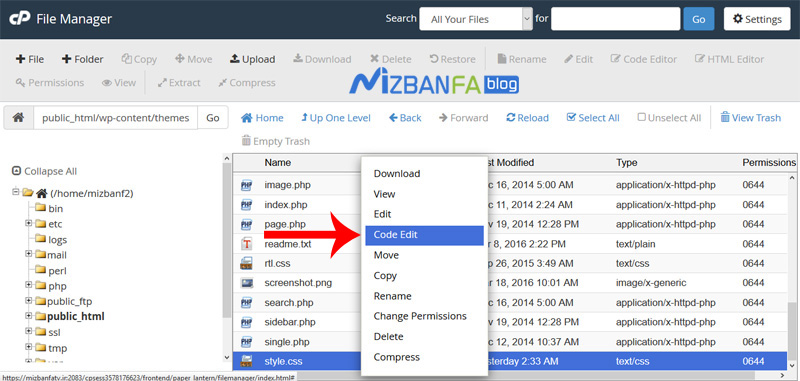Choose View from context menu
Image resolution: width=800 pixels, height=381 pixels.
pyautogui.click(x=424, y=194)
